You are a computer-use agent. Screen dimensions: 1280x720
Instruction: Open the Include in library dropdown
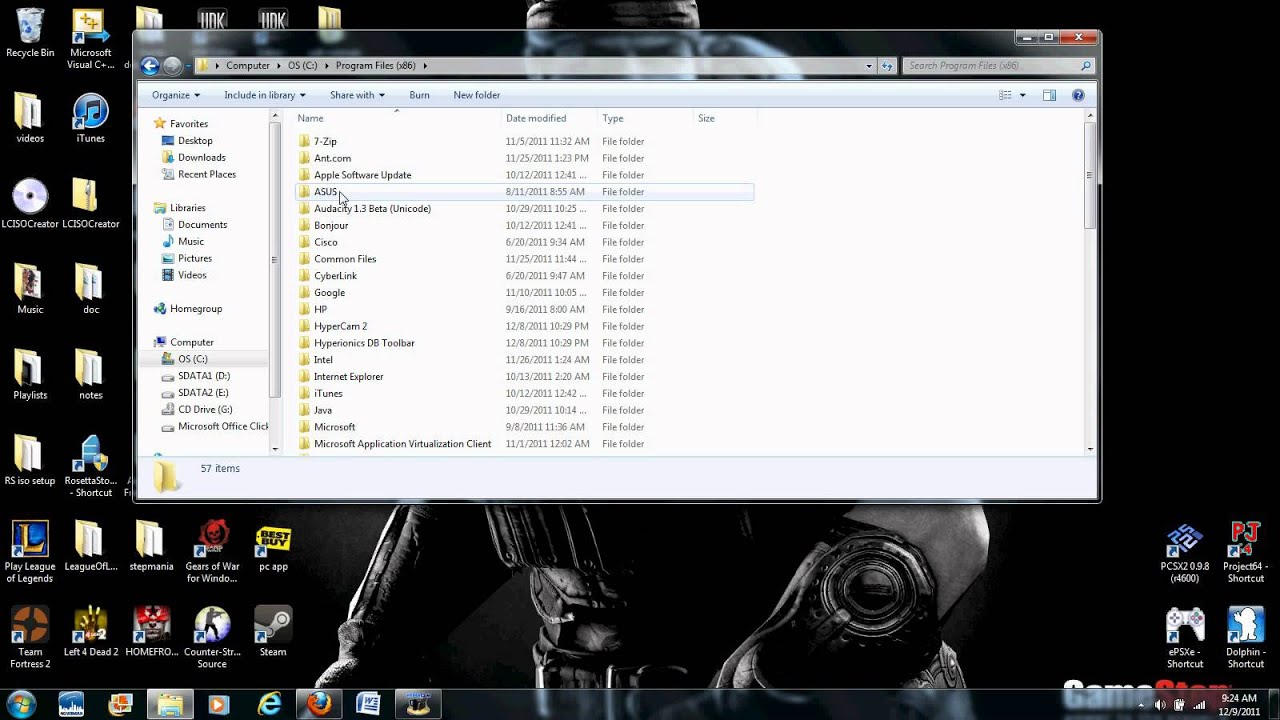coord(265,95)
